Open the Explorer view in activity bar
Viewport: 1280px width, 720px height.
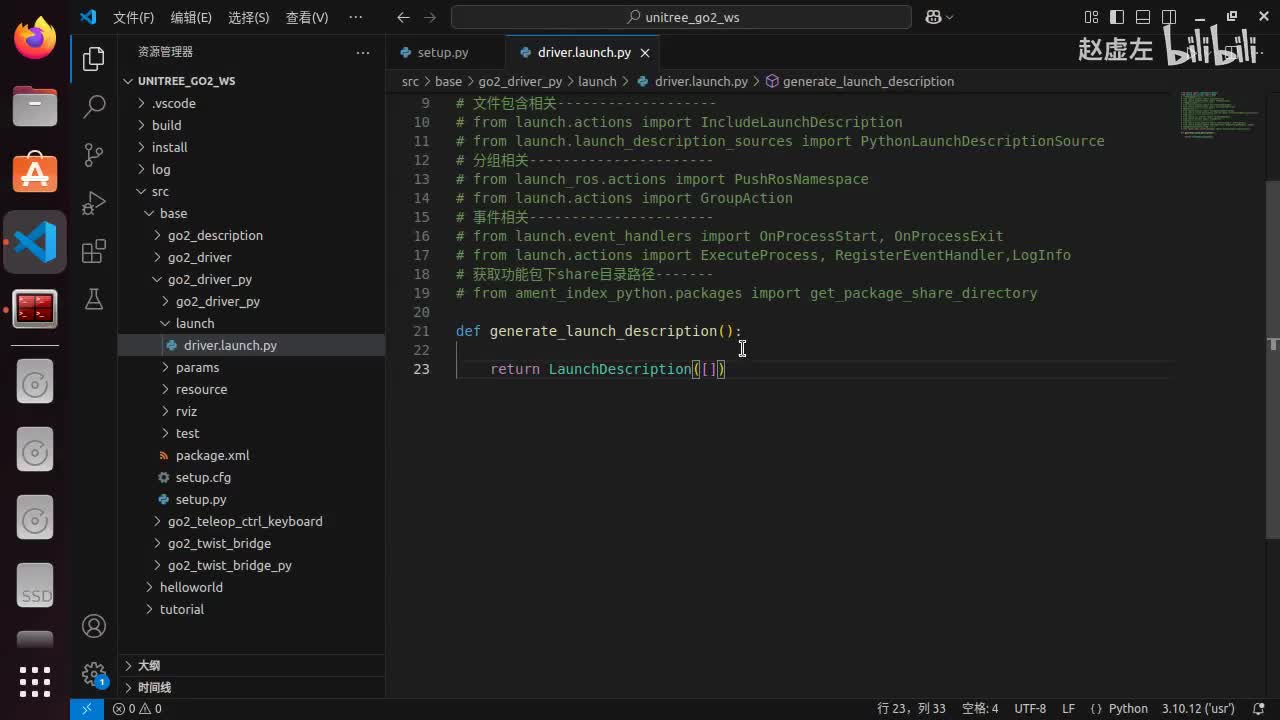tap(94, 59)
